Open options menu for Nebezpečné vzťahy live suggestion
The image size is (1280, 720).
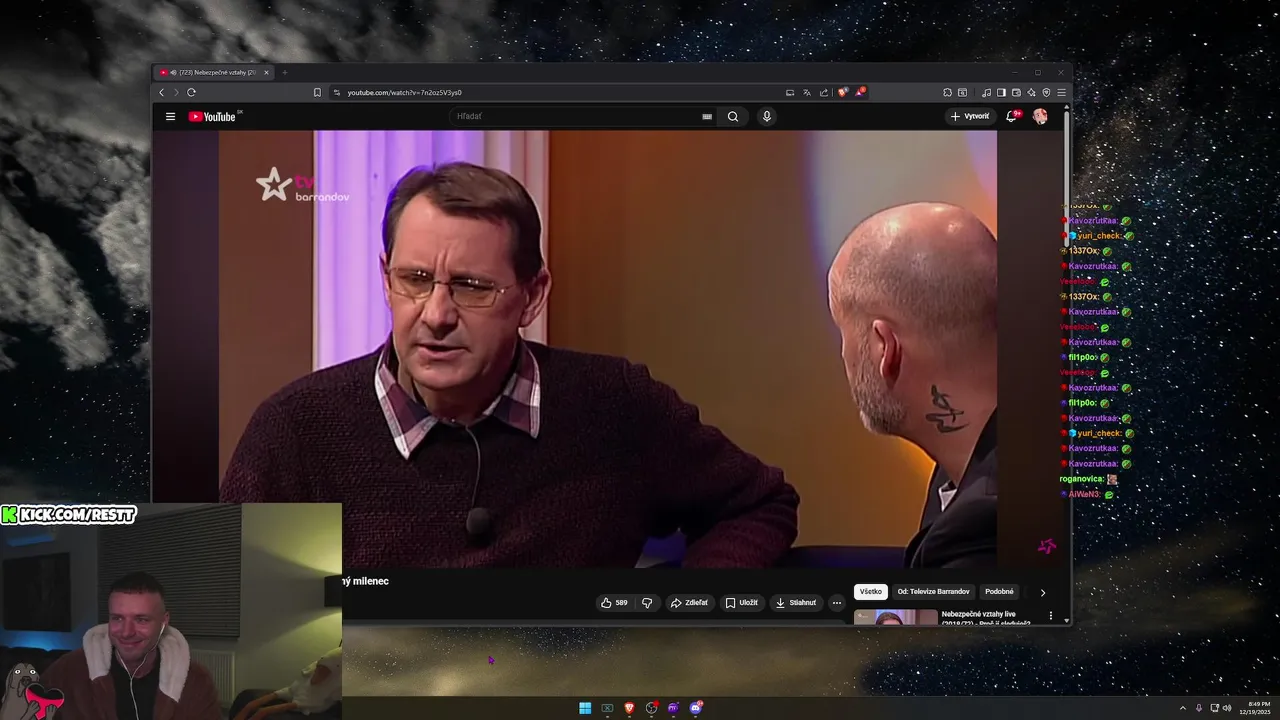coord(1050,616)
